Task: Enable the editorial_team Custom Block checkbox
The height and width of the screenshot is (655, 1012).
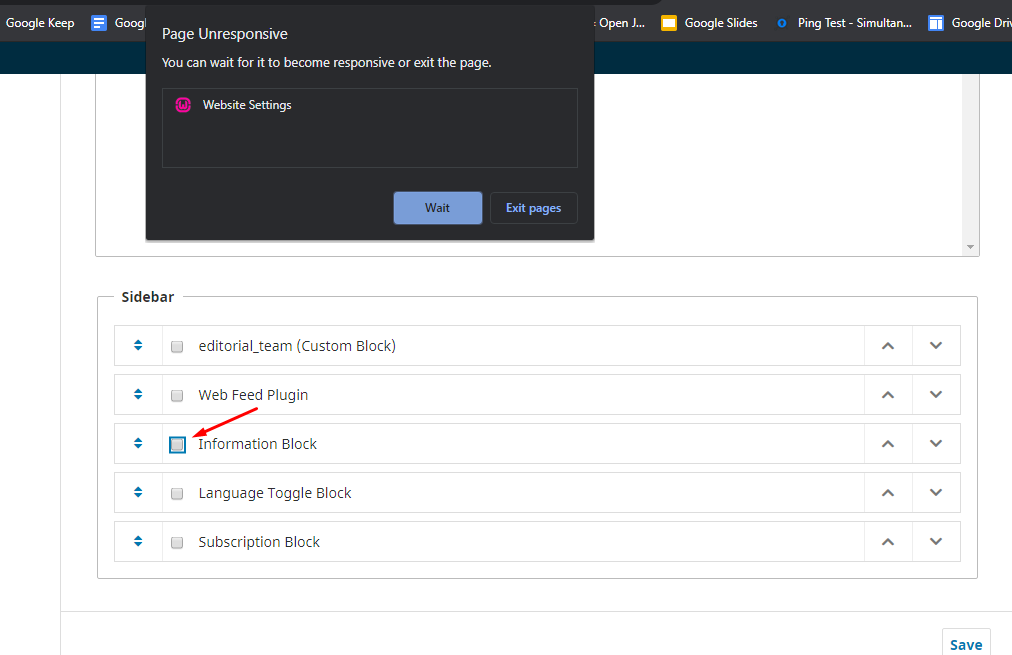Action: coord(177,347)
